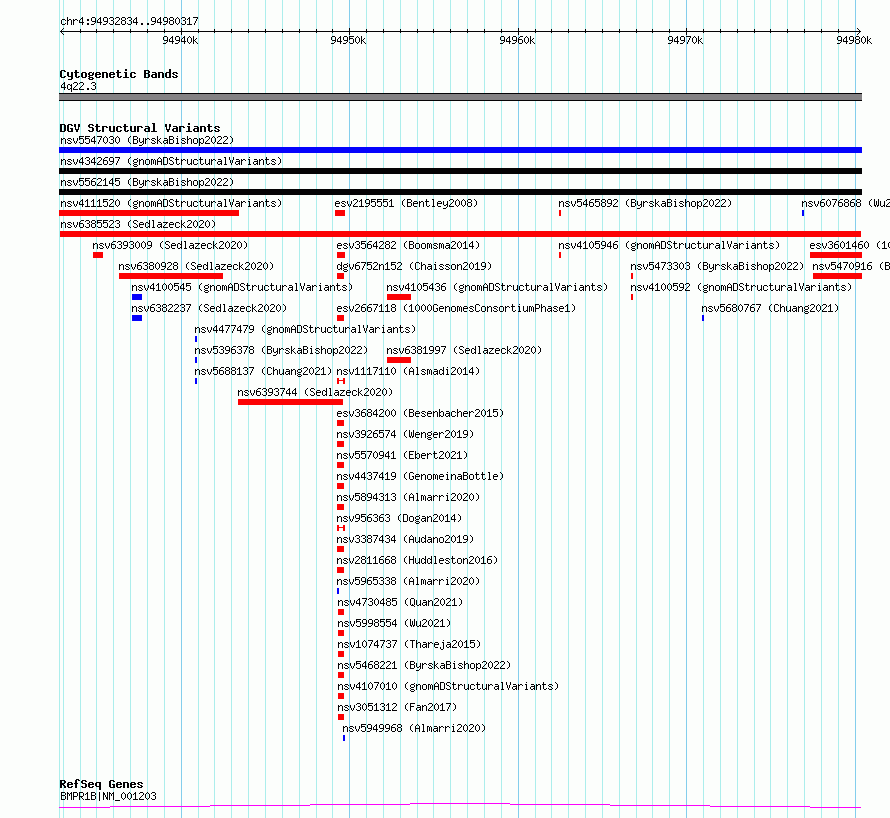The image size is (890, 818).
Task: Click nsv5688137 (Chuang2021) label
Action: point(263,371)
